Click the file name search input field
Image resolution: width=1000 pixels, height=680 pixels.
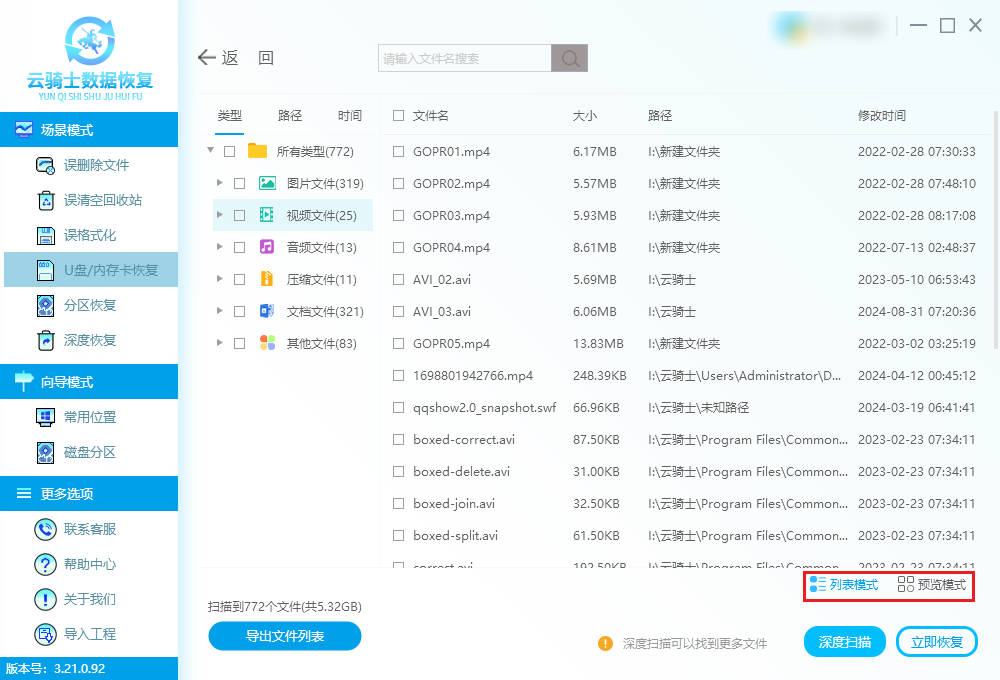coord(465,59)
